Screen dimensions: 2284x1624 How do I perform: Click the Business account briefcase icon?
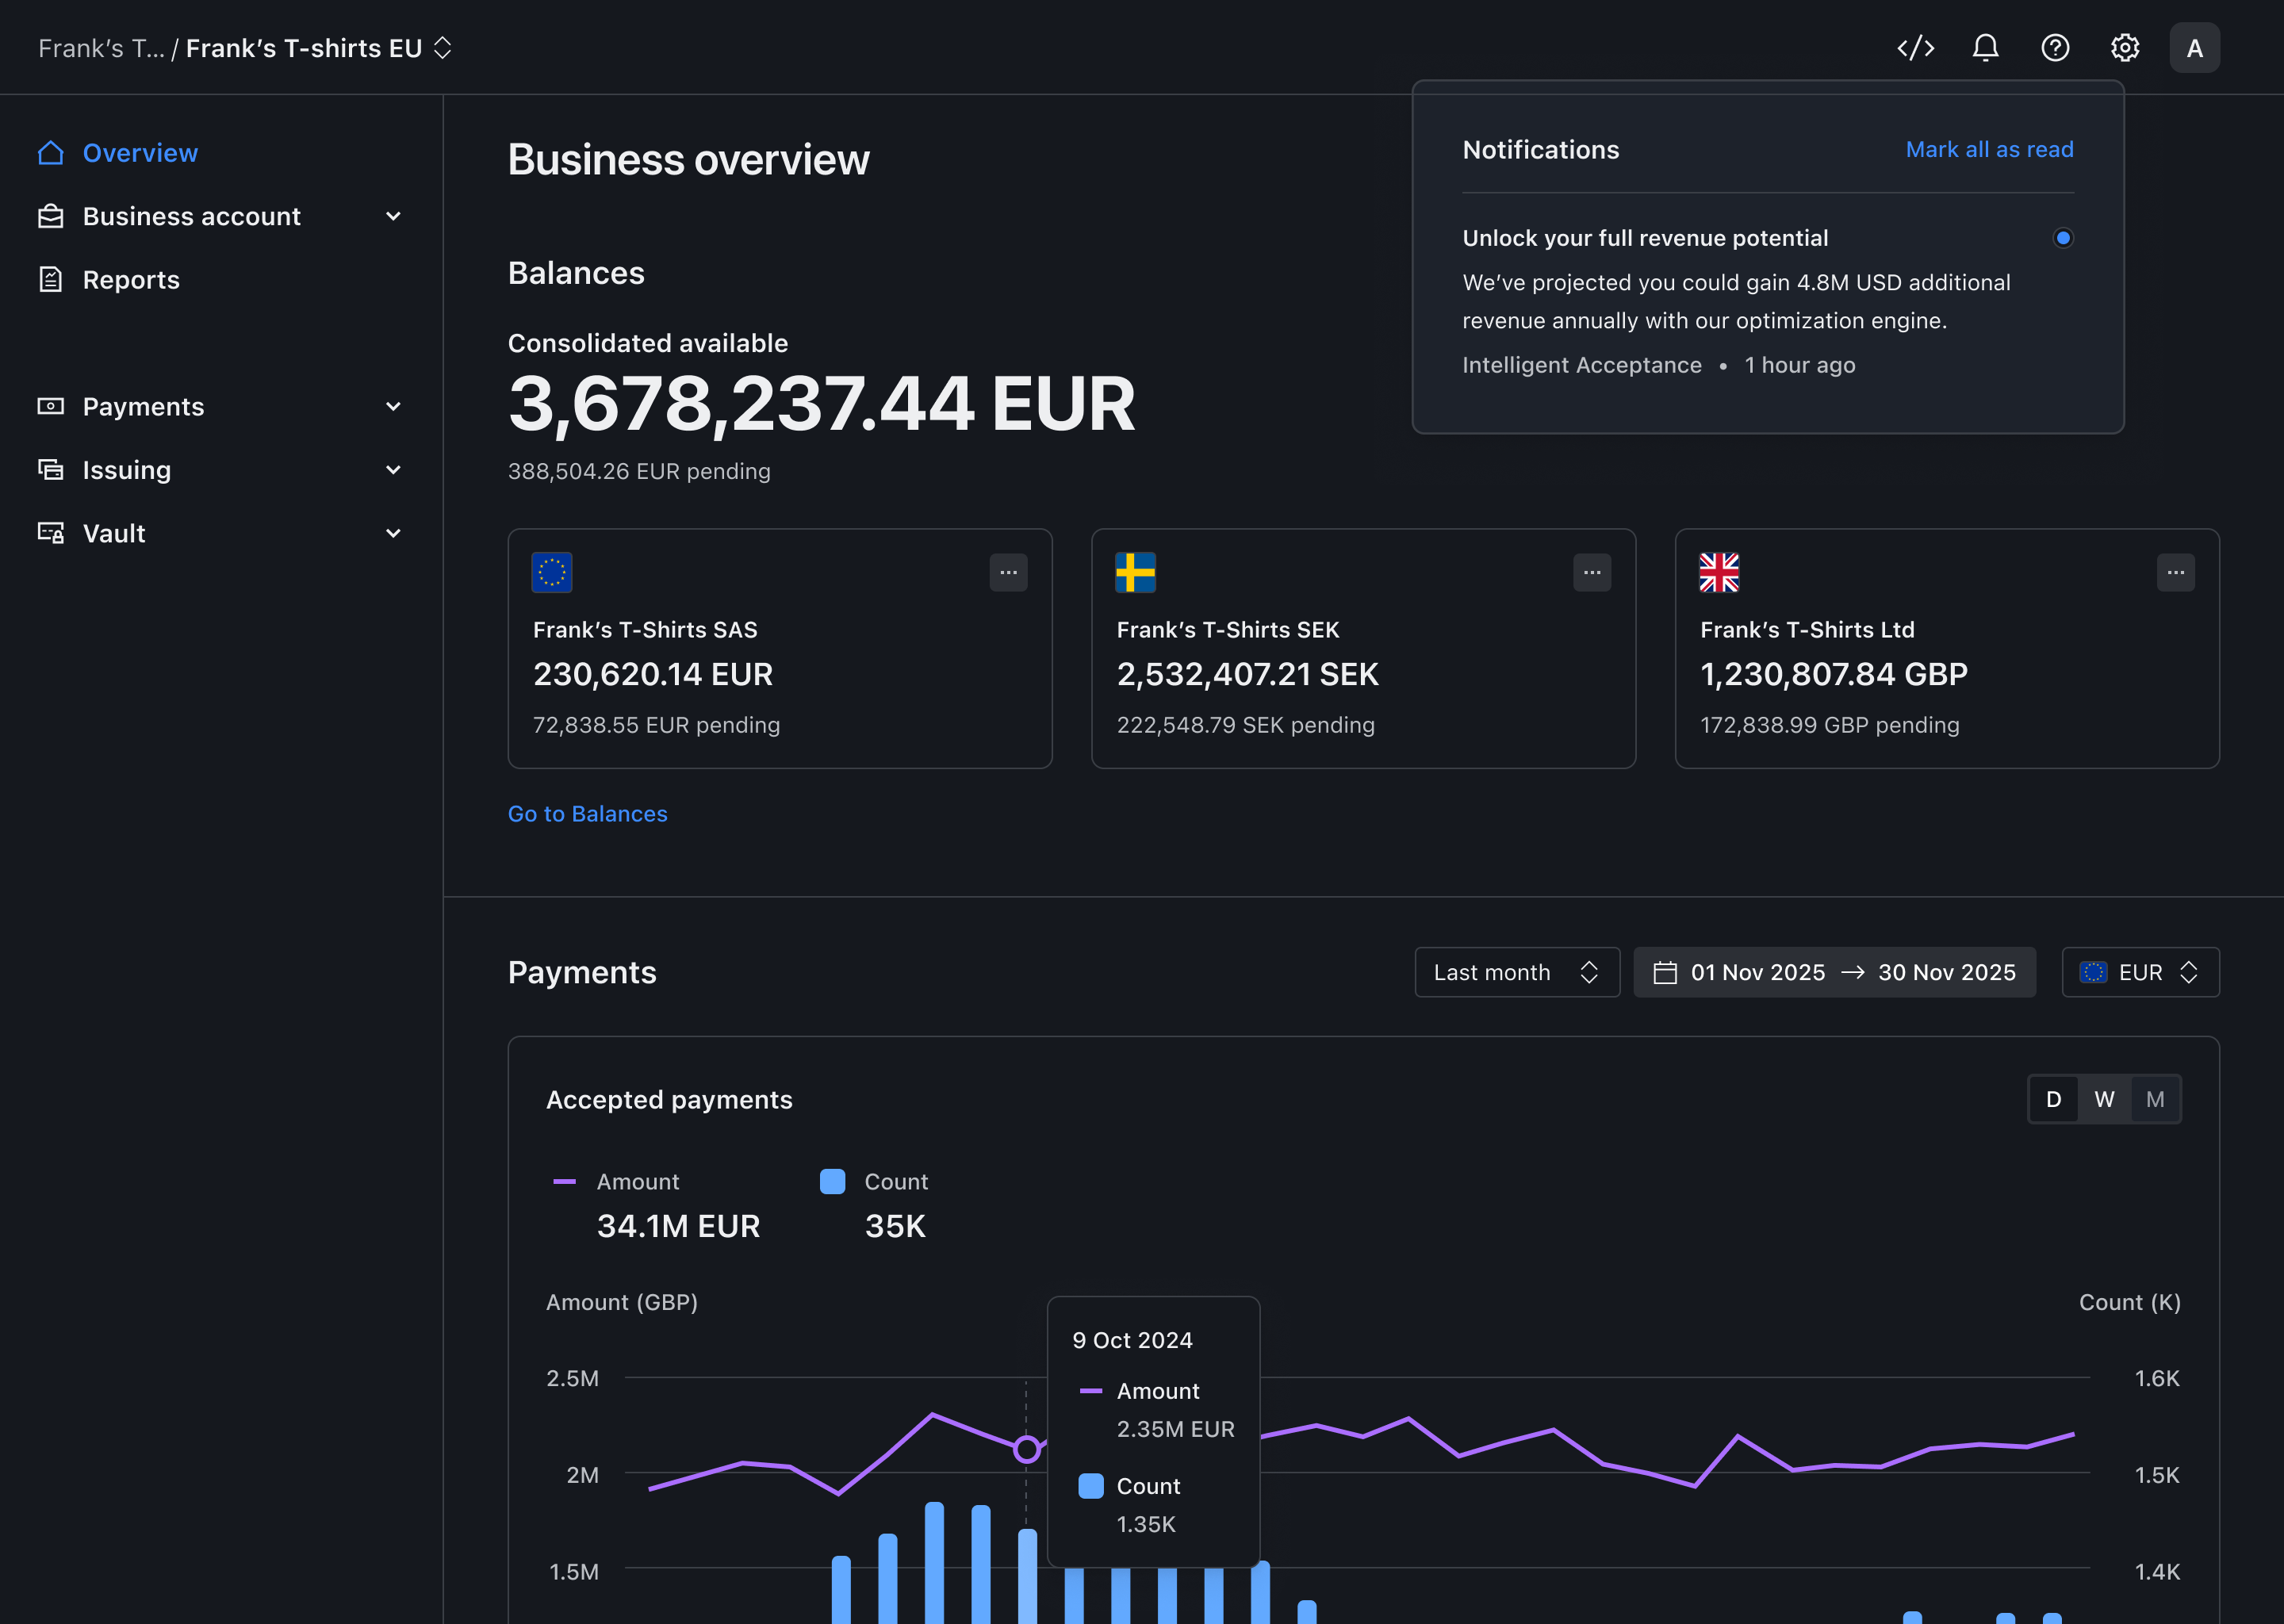51,216
